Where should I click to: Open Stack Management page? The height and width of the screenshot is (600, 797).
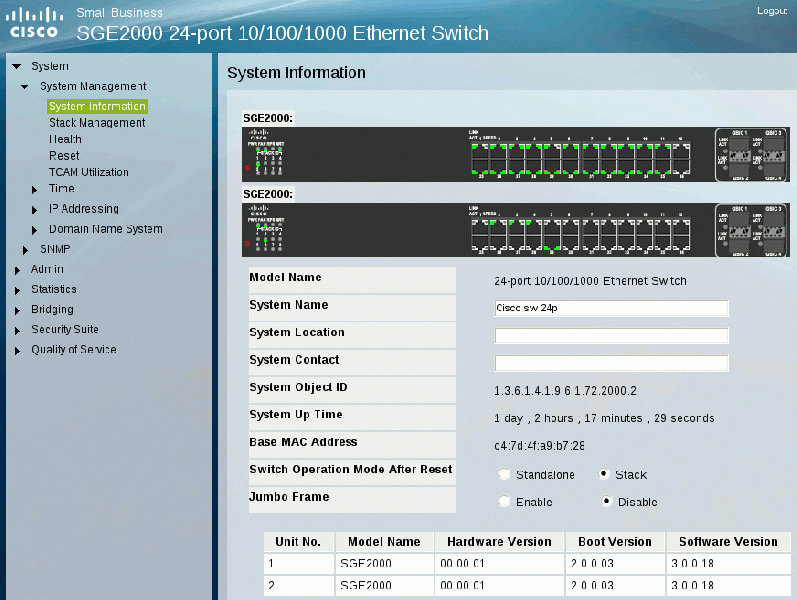click(97, 123)
